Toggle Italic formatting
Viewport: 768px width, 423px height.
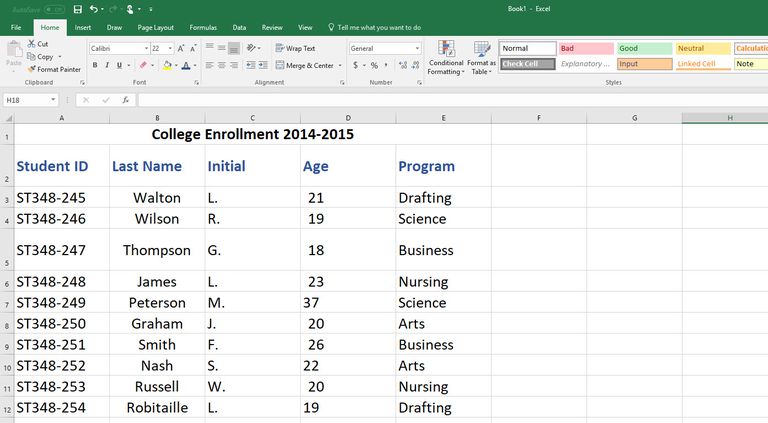tap(108, 65)
